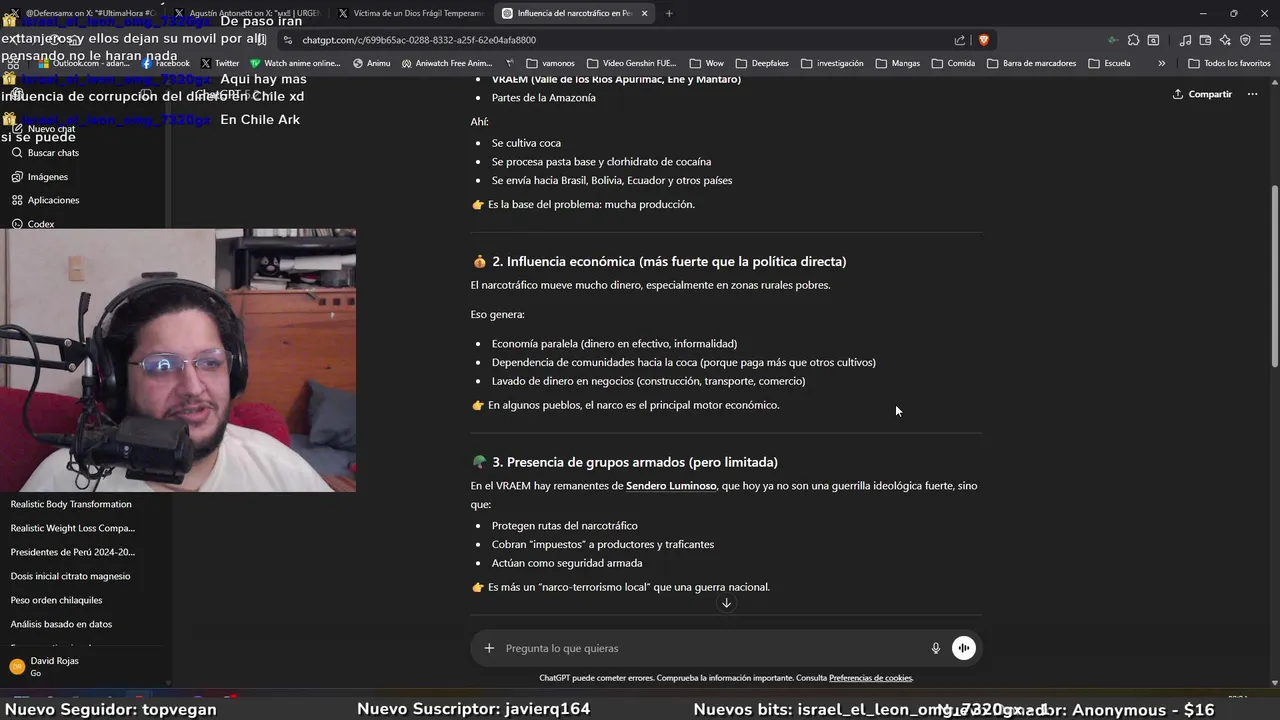Expand the Barra de marcadores folder
Image resolution: width=1280 pixels, height=720 pixels.
pos(1032,63)
